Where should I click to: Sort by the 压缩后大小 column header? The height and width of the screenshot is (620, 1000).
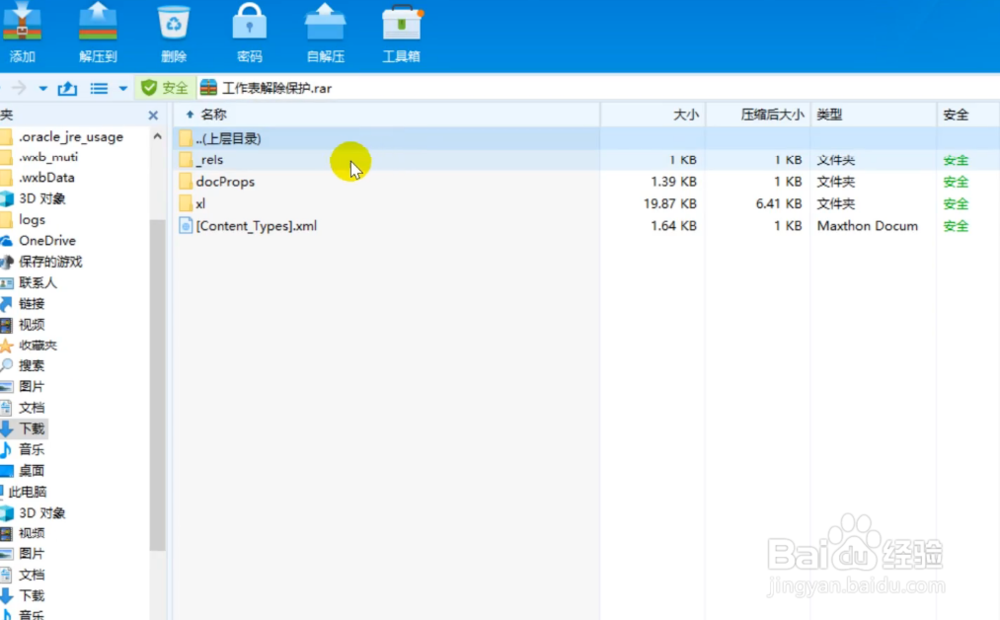tap(758, 115)
